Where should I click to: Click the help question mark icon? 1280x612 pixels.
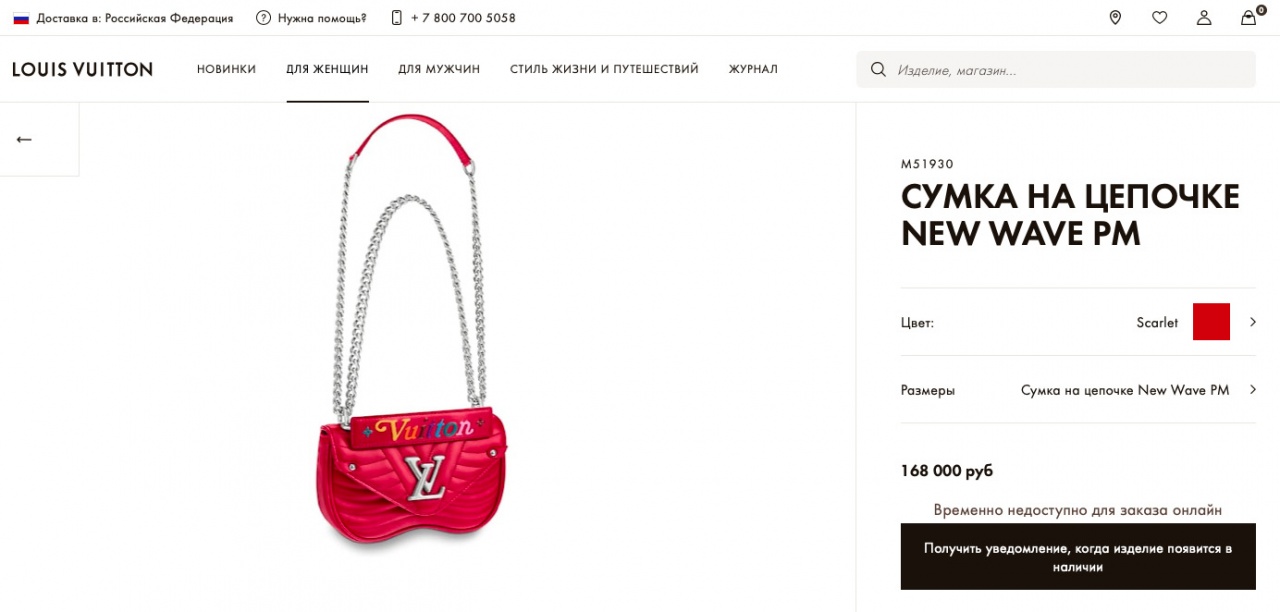coord(263,18)
